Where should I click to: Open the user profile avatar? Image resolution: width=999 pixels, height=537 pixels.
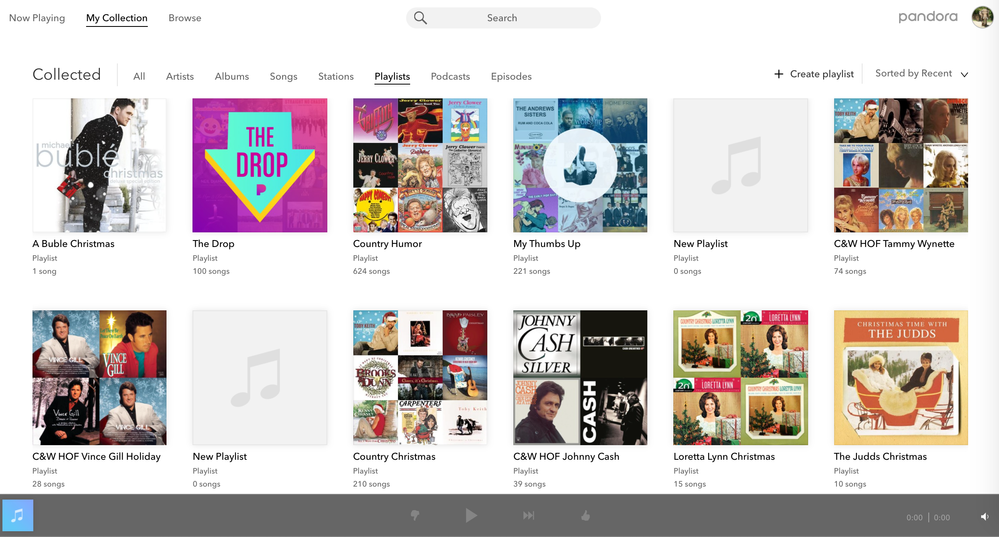click(x=981, y=17)
